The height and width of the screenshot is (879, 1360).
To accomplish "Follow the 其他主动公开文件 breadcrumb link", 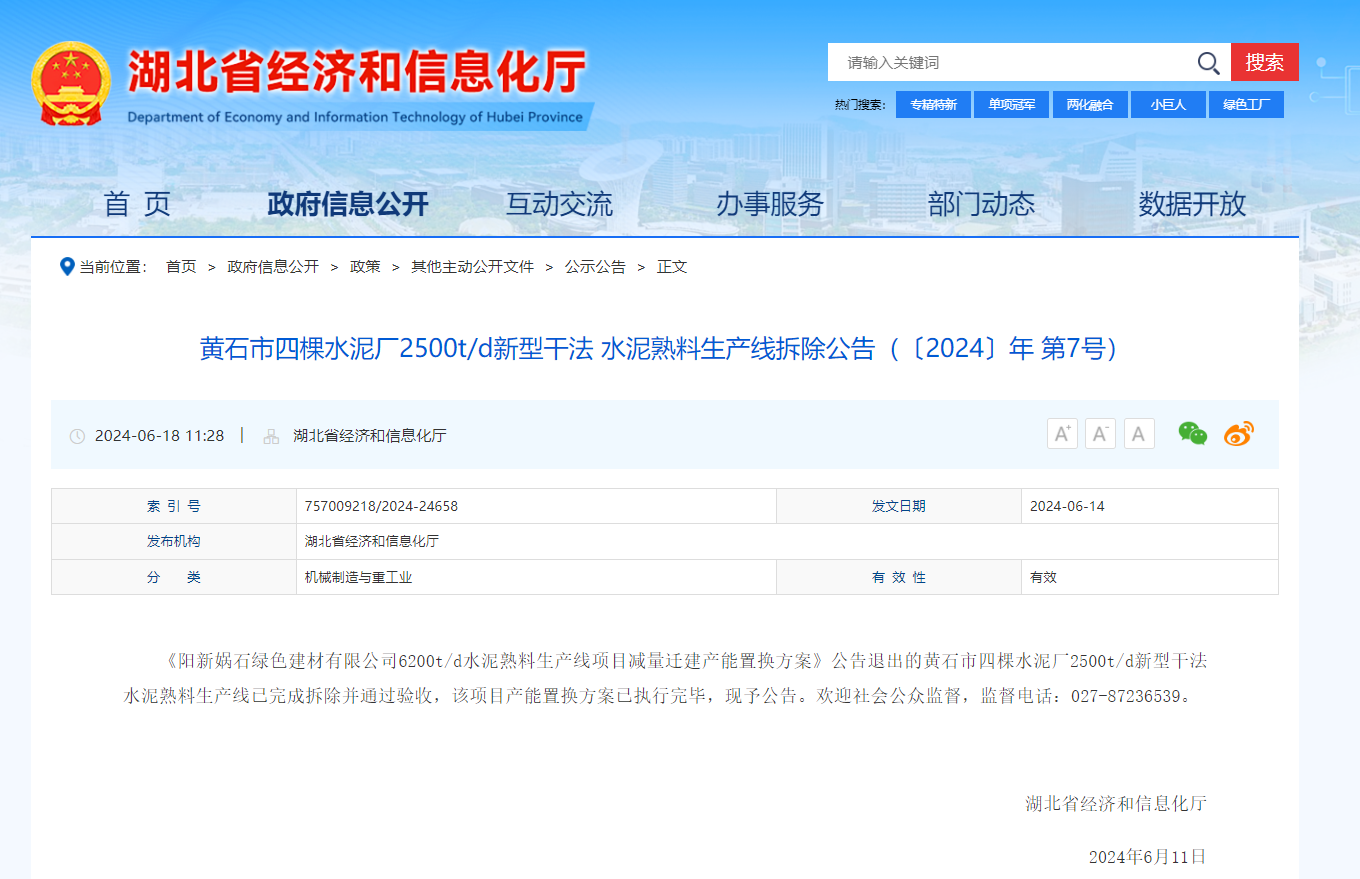I will point(472,267).
